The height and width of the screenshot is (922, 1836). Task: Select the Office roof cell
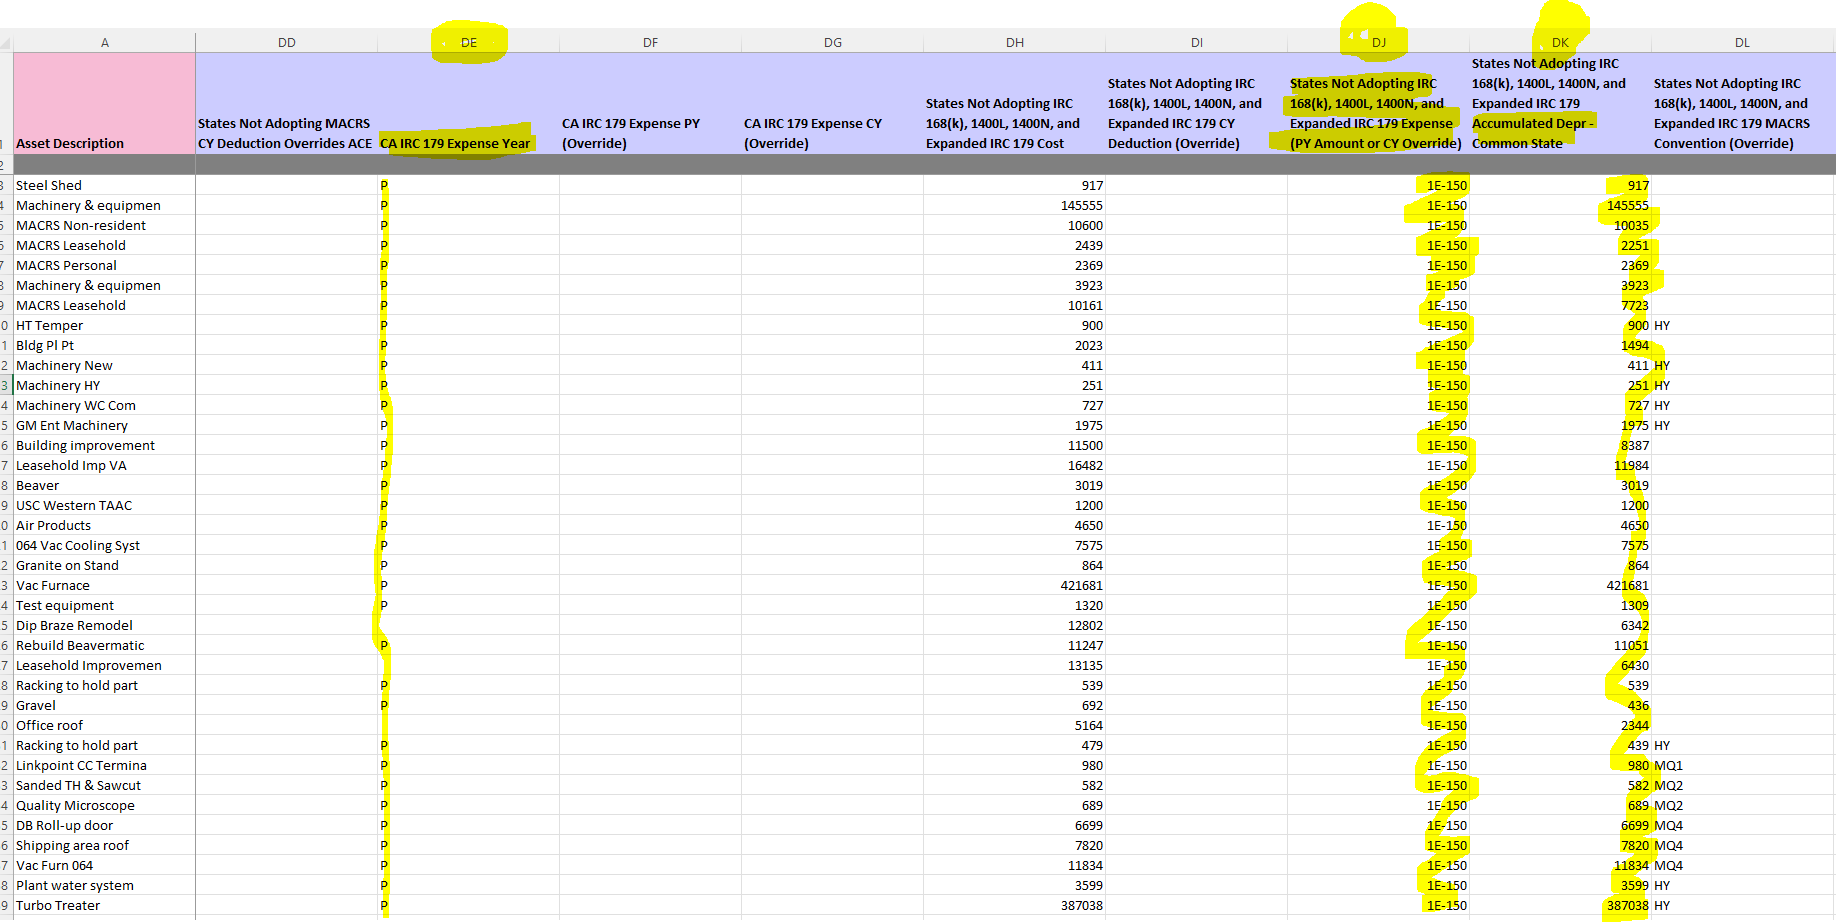pos(104,725)
